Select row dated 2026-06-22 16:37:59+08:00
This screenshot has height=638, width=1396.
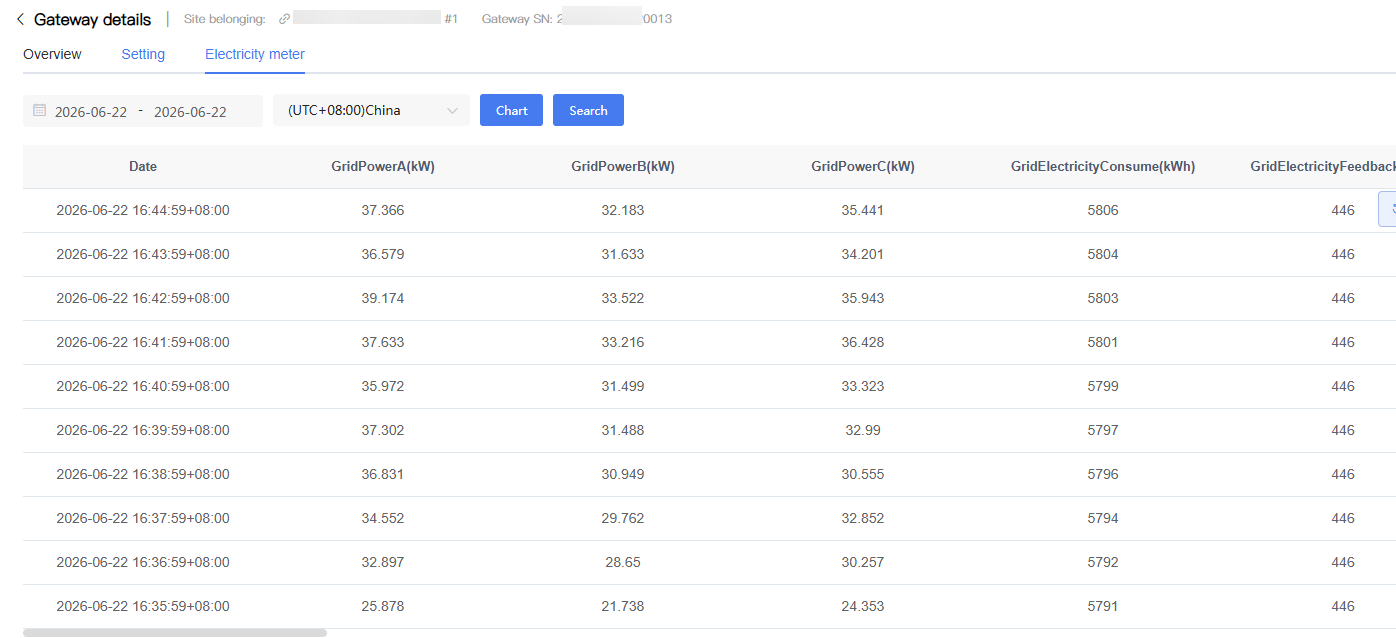coord(709,519)
